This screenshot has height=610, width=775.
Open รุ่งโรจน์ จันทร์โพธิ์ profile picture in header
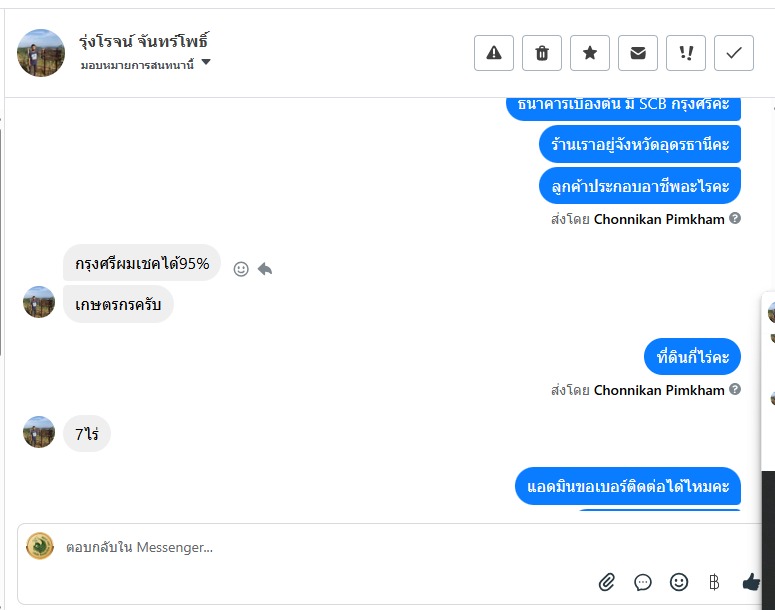(41, 53)
